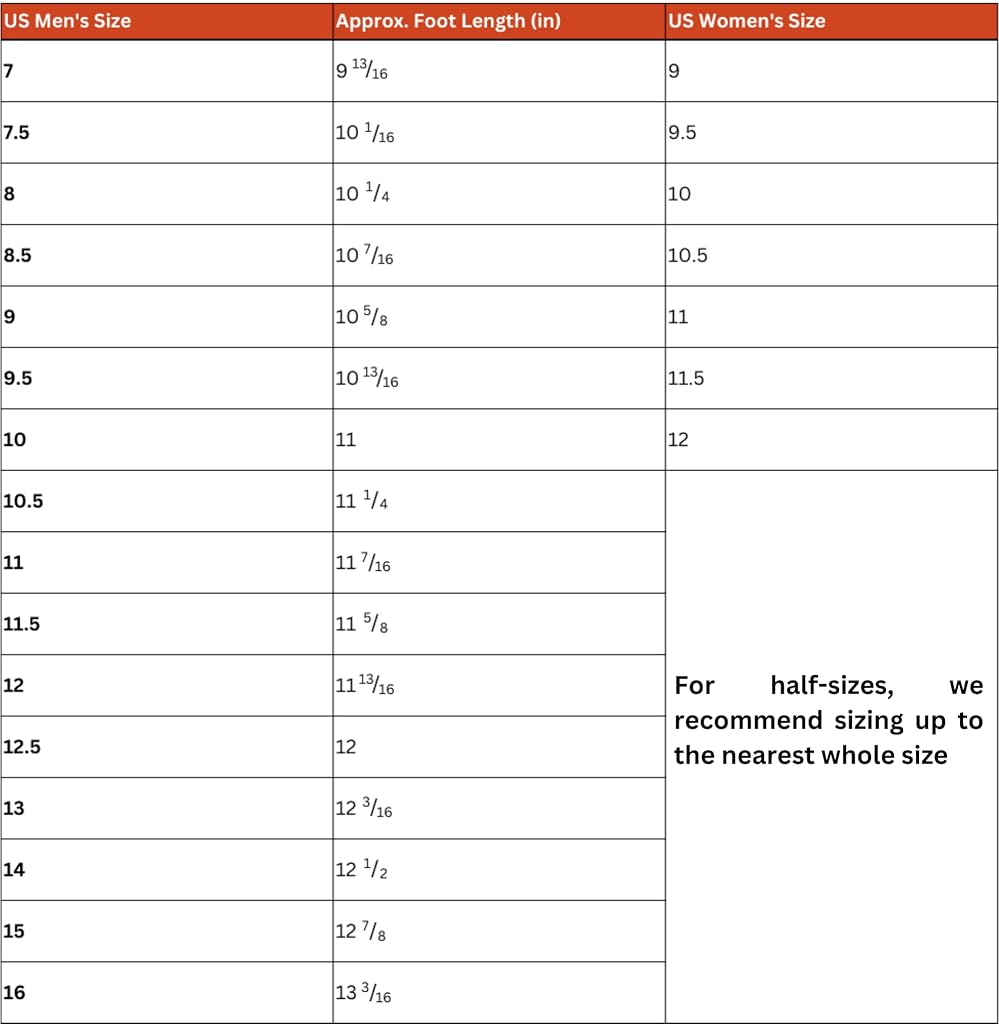Image resolution: width=999 pixels, height=1024 pixels.
Task: Click women's size 11.5 cell
Action: coord(831,378)
